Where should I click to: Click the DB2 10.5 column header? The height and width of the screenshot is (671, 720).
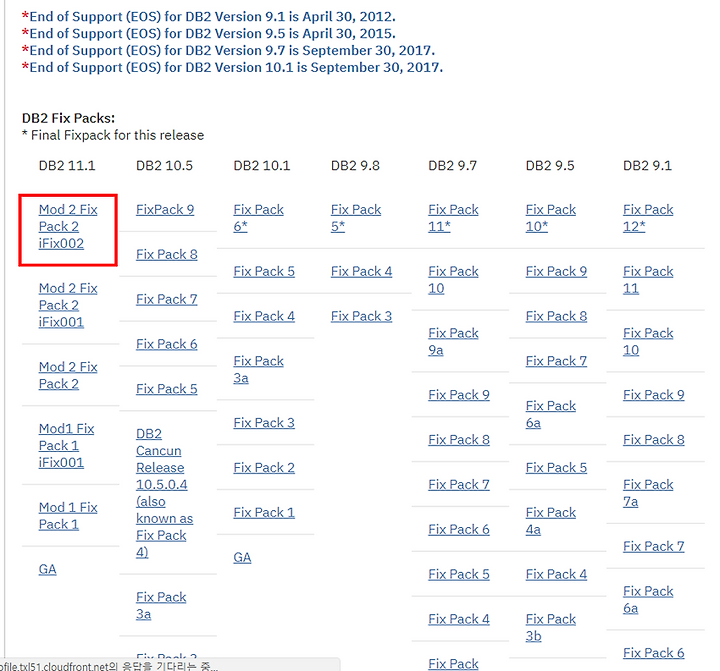164,166
